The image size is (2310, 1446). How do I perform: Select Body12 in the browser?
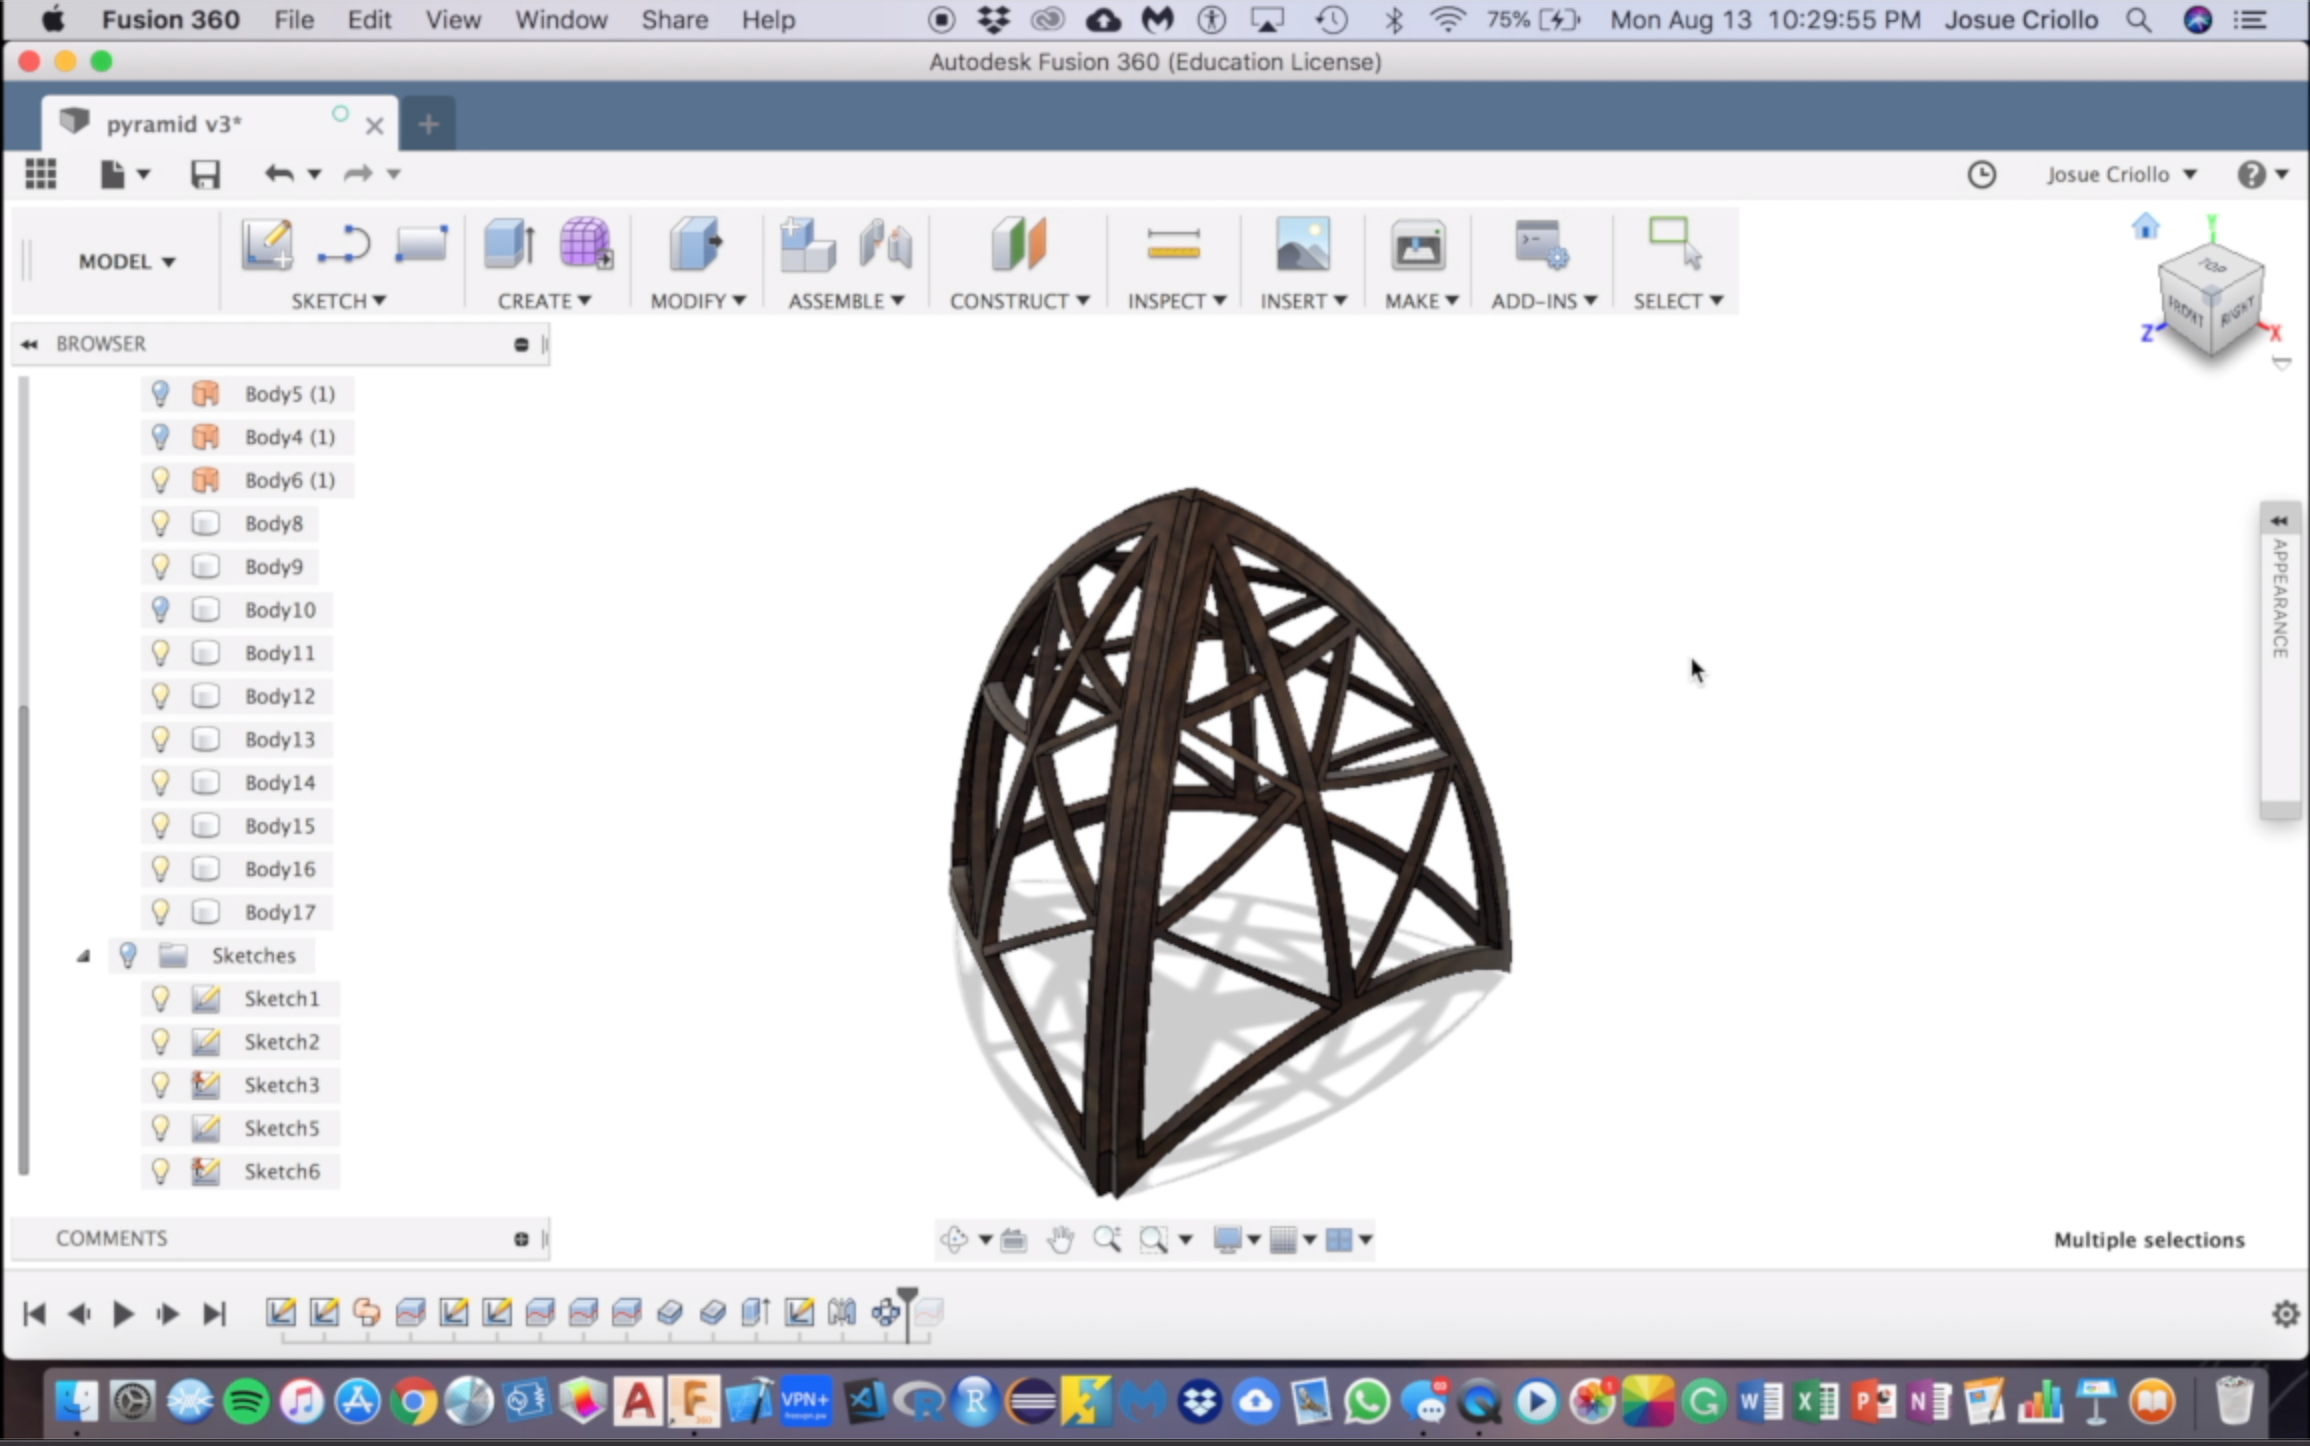(280, 696)
